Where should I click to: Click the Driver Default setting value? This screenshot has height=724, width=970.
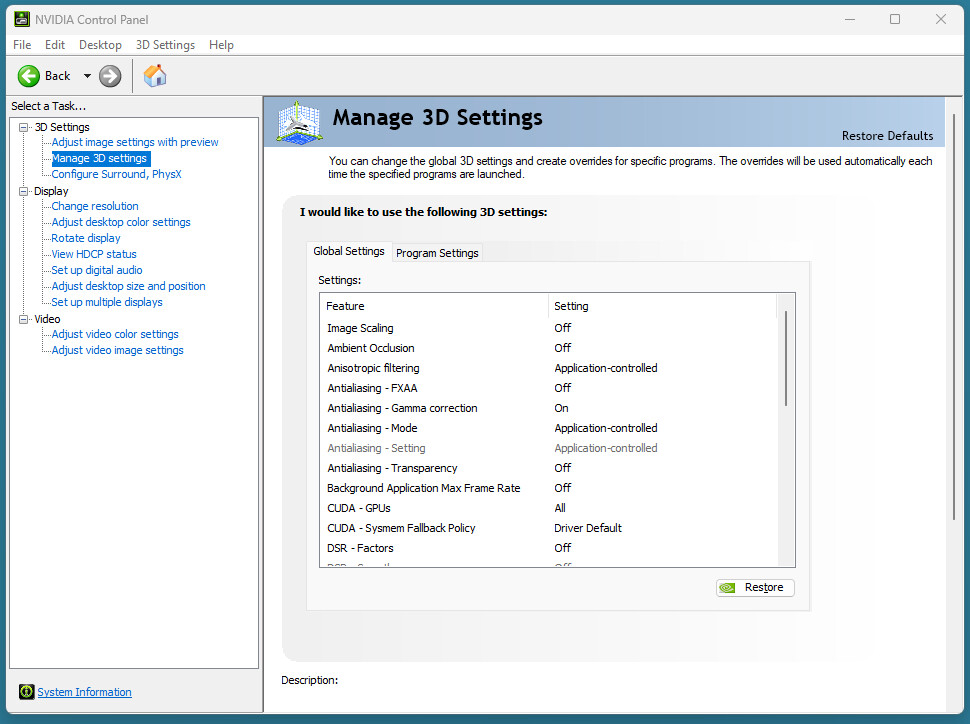click(588, 528)
